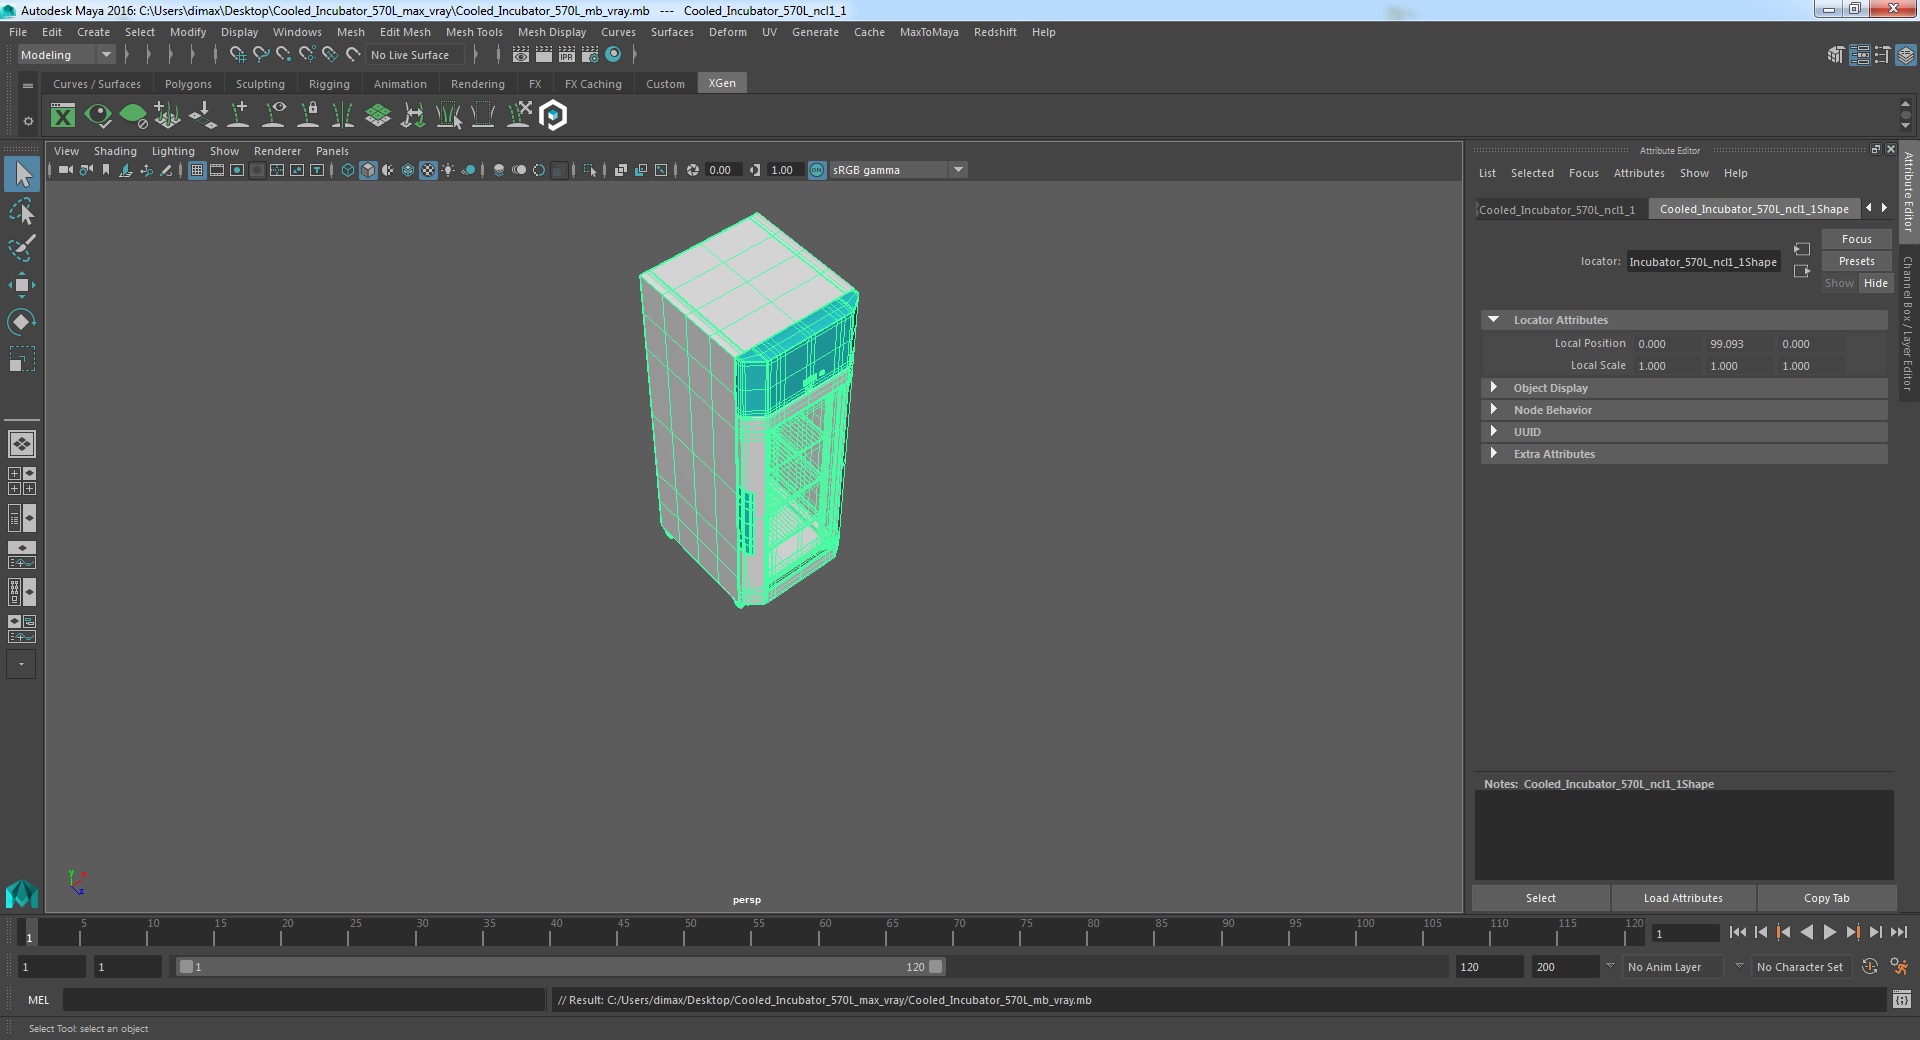Open the viewport Shading menu

(115, 151)
